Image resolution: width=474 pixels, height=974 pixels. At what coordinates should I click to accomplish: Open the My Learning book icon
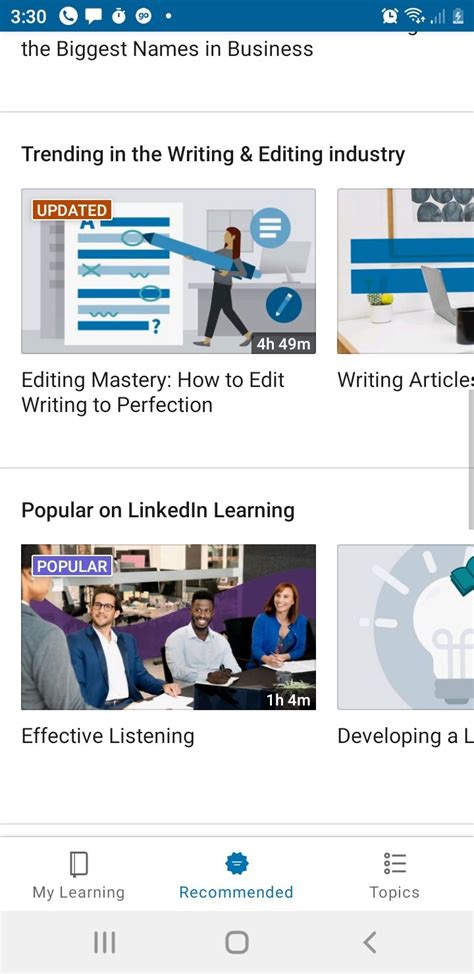pyautogui.click(x=78, y=864)
